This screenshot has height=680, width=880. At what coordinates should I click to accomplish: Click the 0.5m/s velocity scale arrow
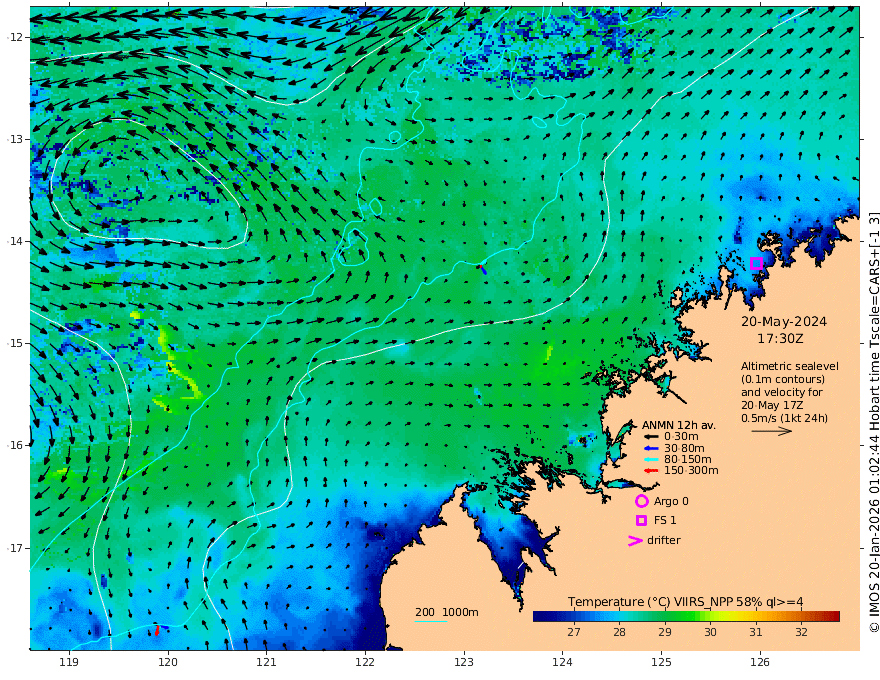772,431
